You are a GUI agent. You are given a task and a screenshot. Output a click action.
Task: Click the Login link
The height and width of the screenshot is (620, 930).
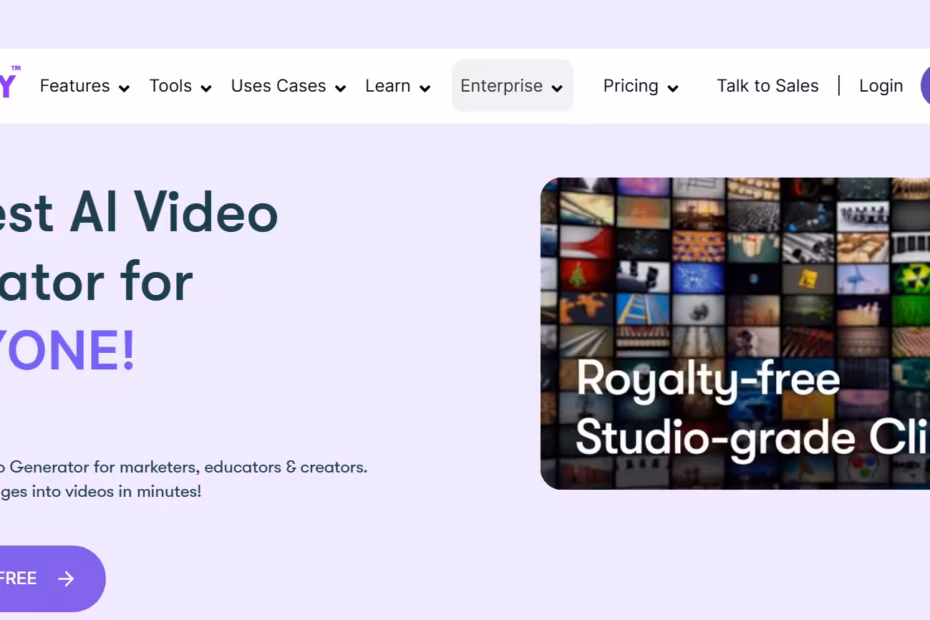(880, 86)
